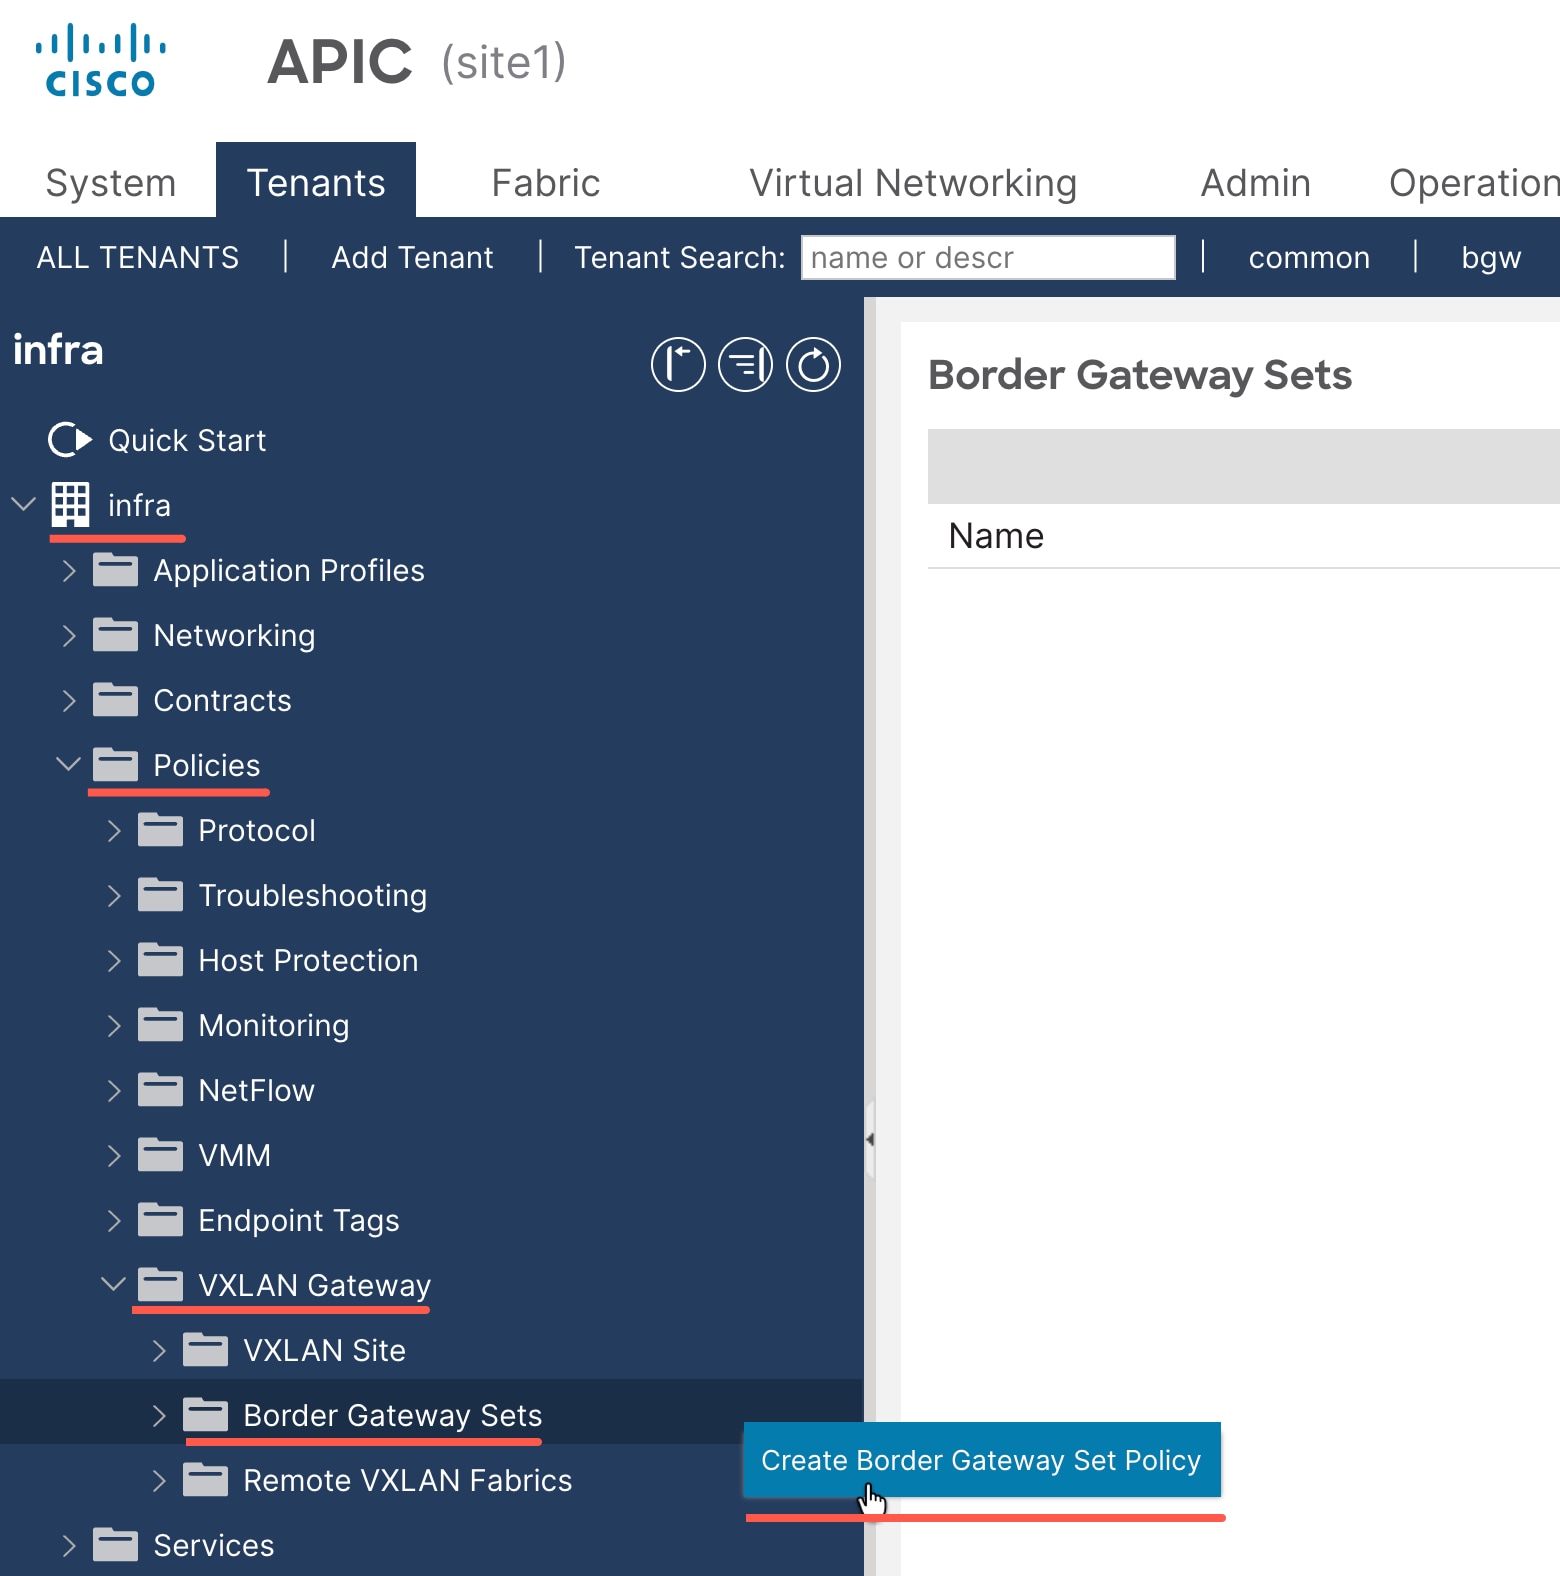This screenshot has height=1576, width=1560.
Task: Expand the Host Protection node
Action: 114,961
